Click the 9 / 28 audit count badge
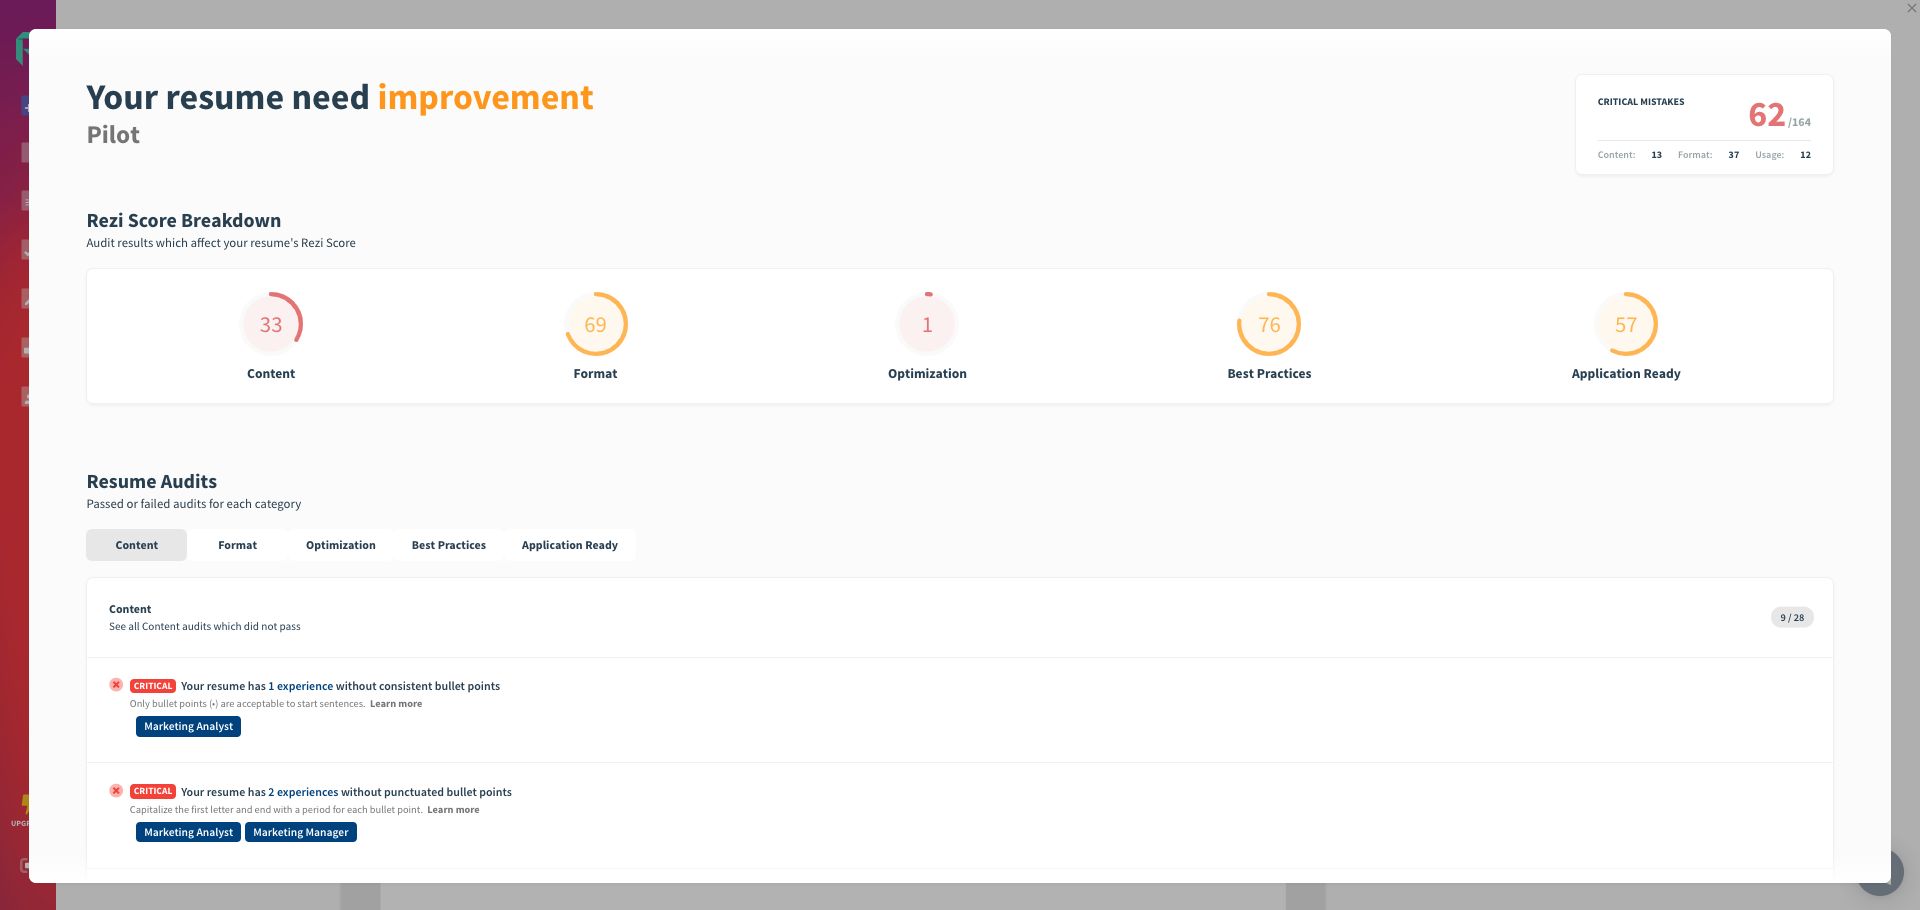Image resolution: width=1920 pixels, height=910 pixels. tap(1791, 618)
